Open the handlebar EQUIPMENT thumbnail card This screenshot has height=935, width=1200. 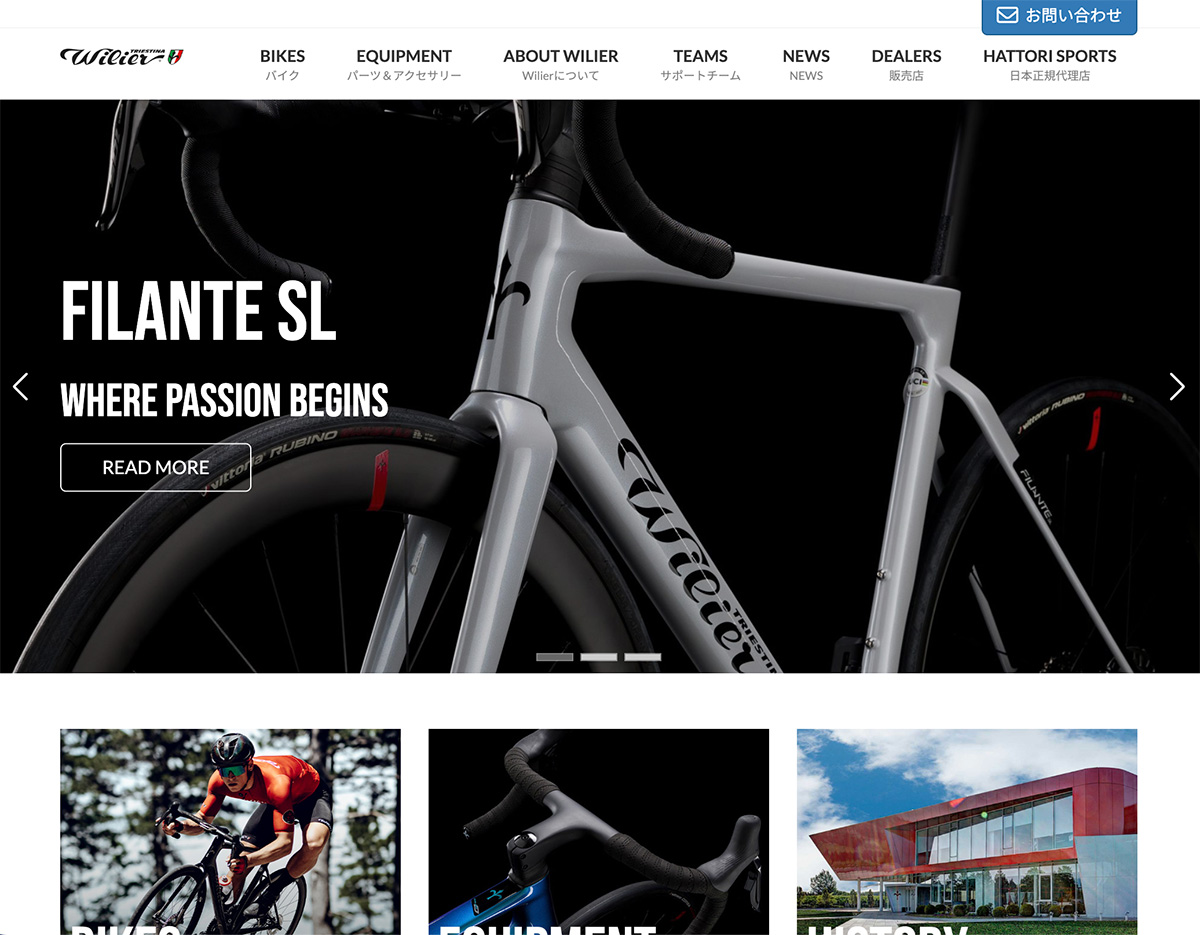point(599,832)
